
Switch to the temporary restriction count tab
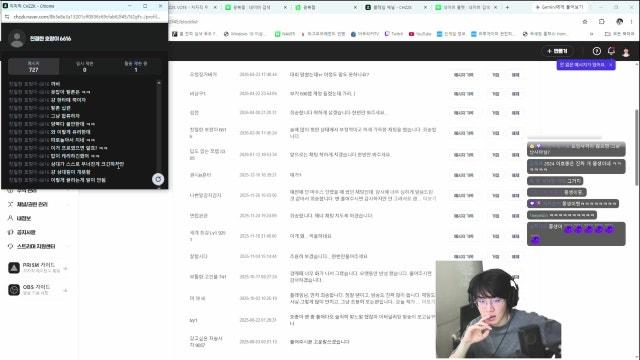[84, 67]
